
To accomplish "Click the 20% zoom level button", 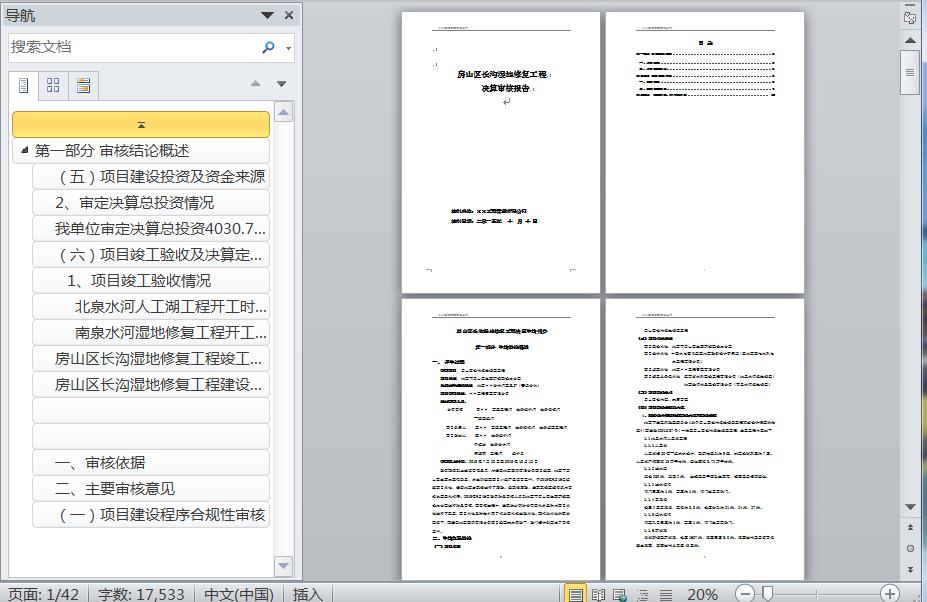I will (702, 594).
